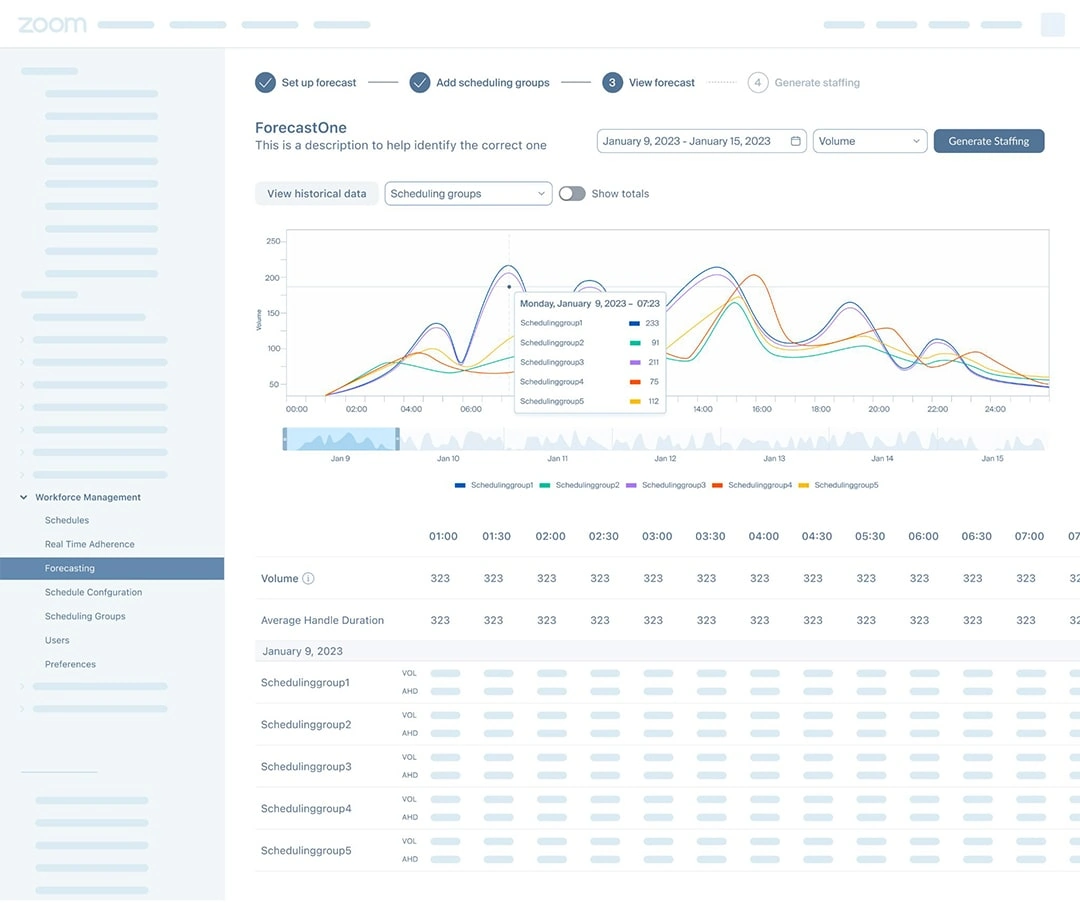Collapse the Workforce Management section
The image size is (1080, 903).
pos(24,497)
